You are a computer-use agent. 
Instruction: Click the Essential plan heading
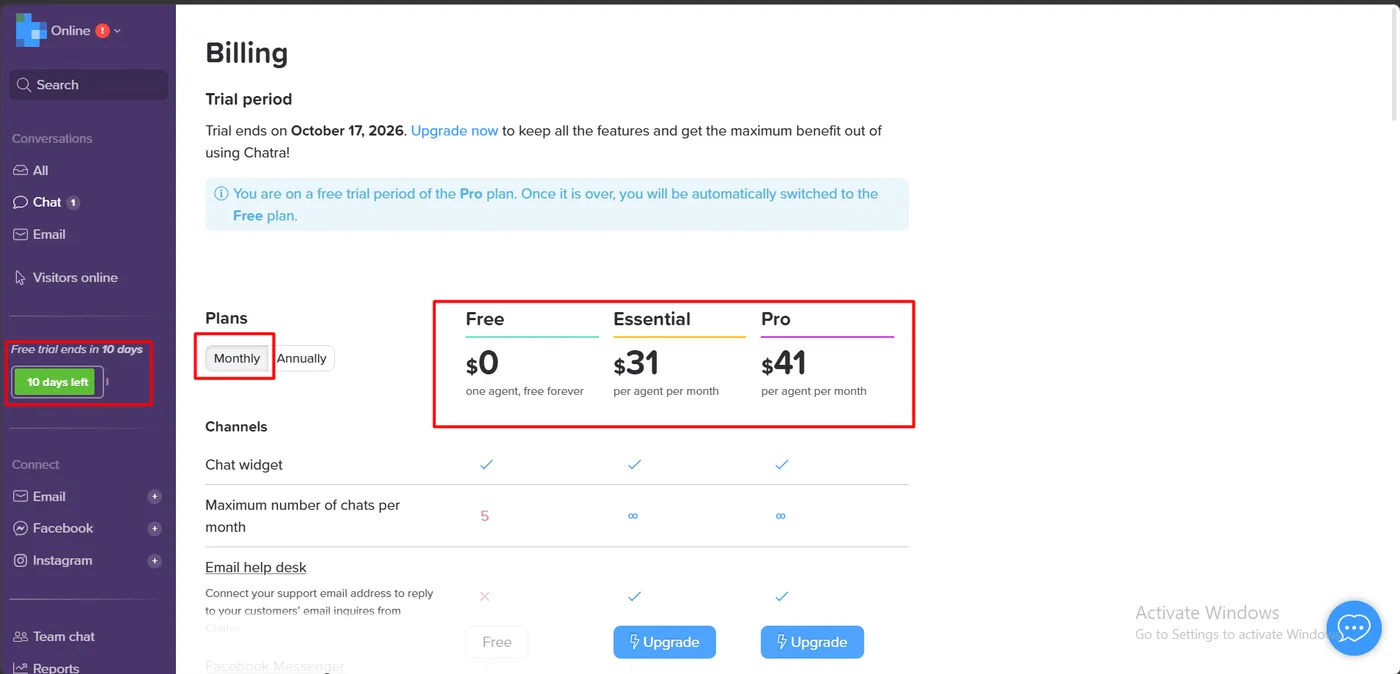click(652, 319)
